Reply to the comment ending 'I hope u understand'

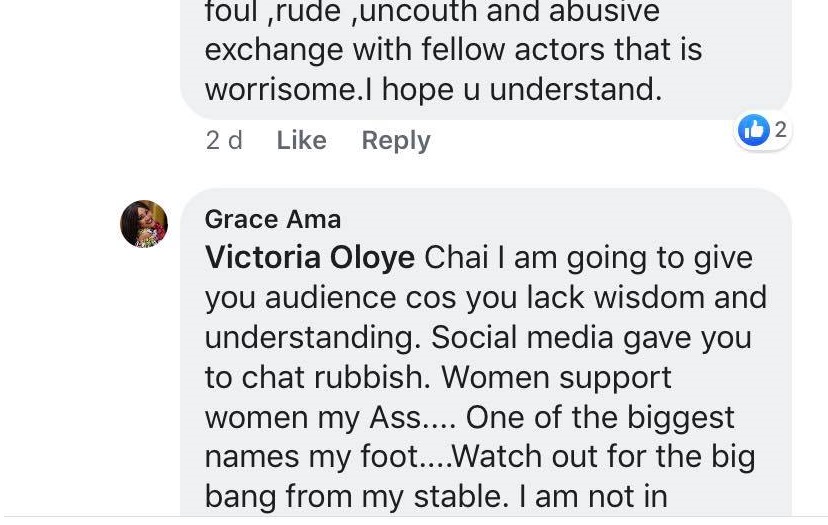[395, 140]
